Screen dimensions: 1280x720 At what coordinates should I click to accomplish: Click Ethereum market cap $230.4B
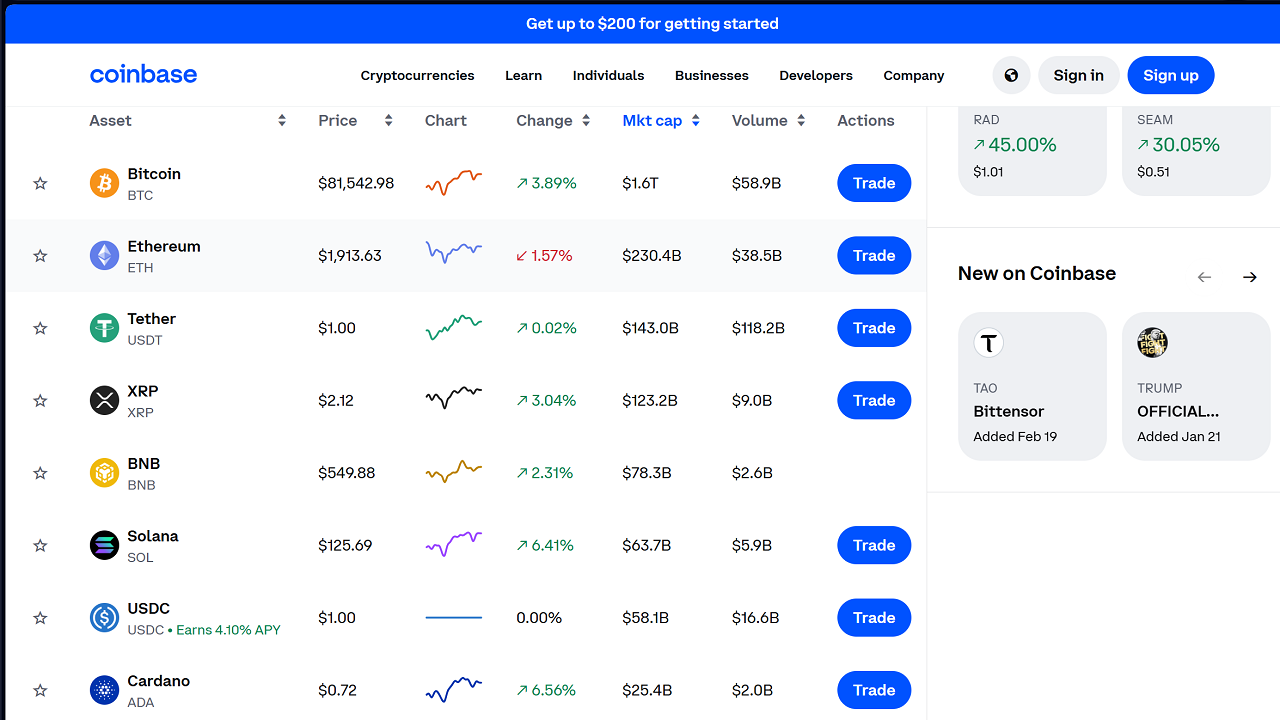pyautogui.click(x=652, y=256)
